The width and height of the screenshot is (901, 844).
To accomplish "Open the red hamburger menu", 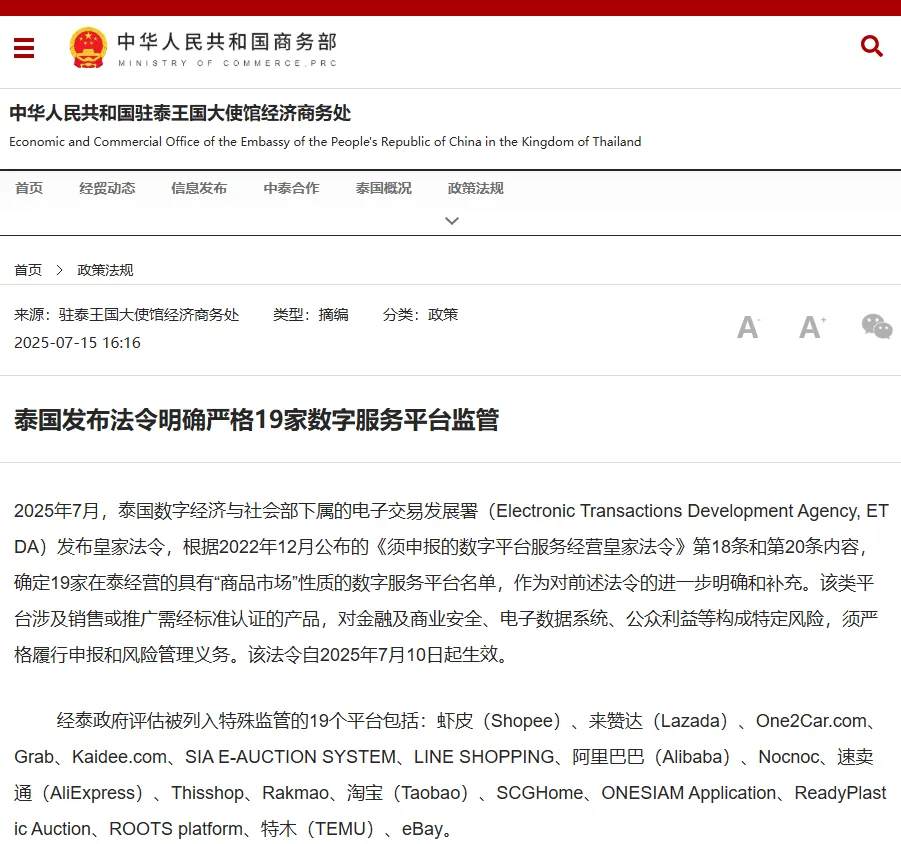I will pos(24,48).
